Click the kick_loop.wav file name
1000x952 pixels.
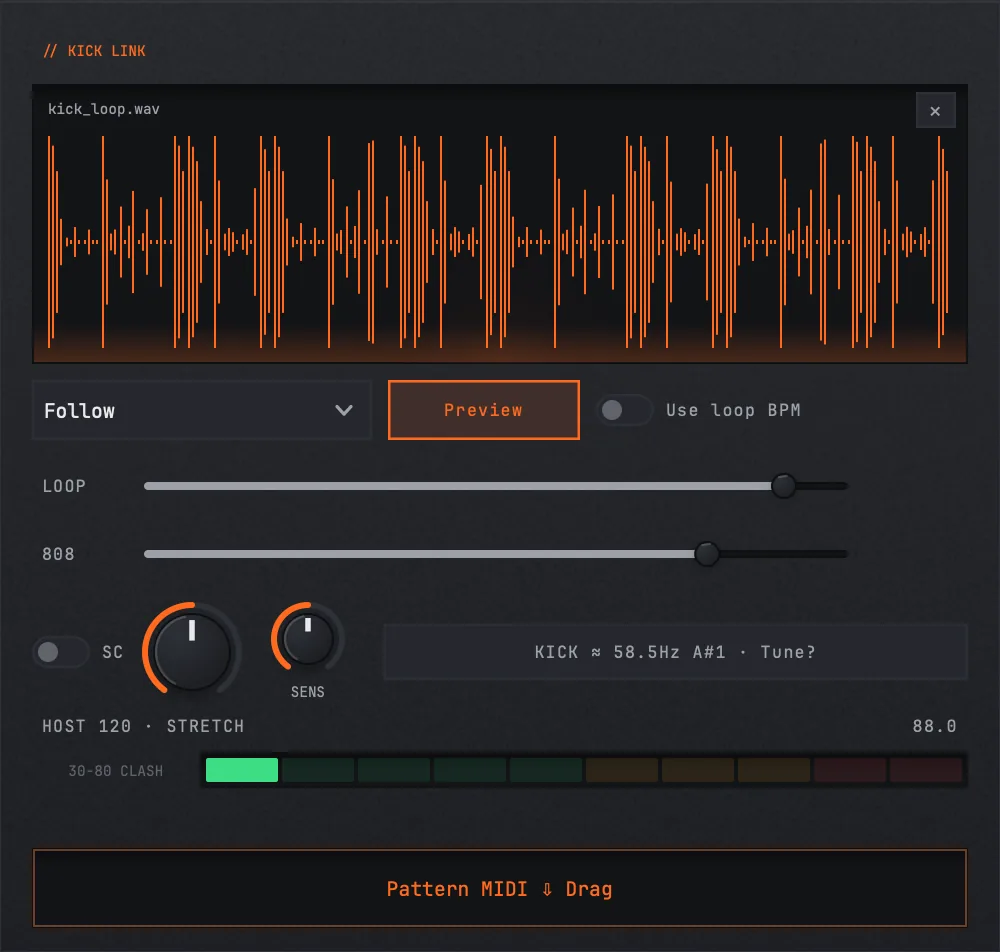point(104,109)
